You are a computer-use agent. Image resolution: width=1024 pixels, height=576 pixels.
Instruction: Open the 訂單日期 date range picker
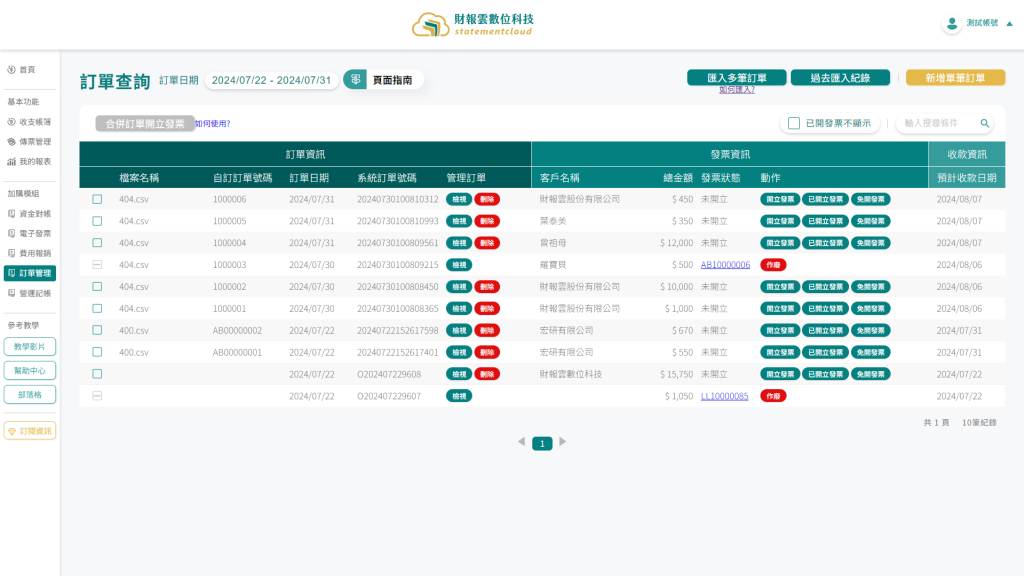[271, 80]
